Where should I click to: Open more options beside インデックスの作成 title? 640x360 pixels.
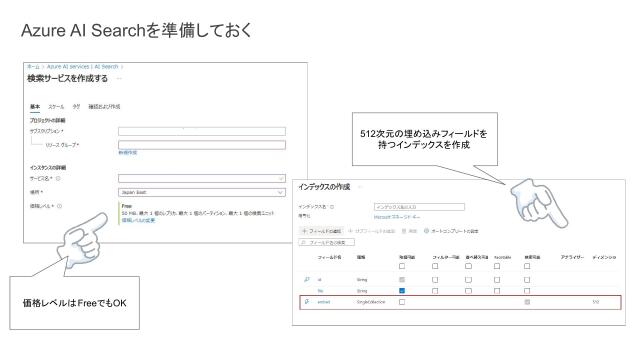point(360,187)
